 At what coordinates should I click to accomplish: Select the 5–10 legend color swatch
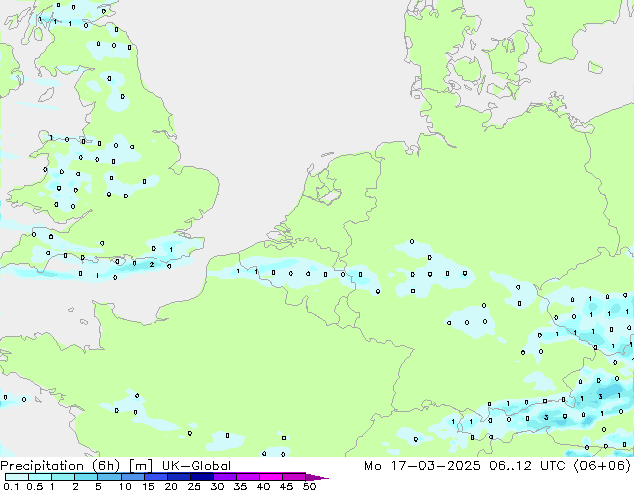109,477
